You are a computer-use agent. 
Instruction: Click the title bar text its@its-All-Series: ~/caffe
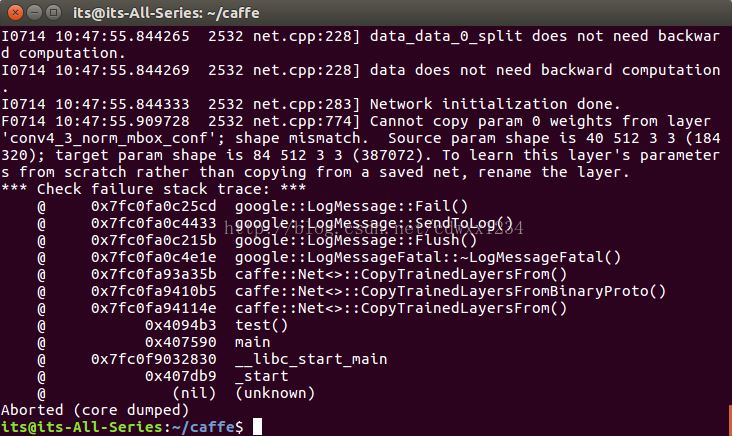[166, 13]
